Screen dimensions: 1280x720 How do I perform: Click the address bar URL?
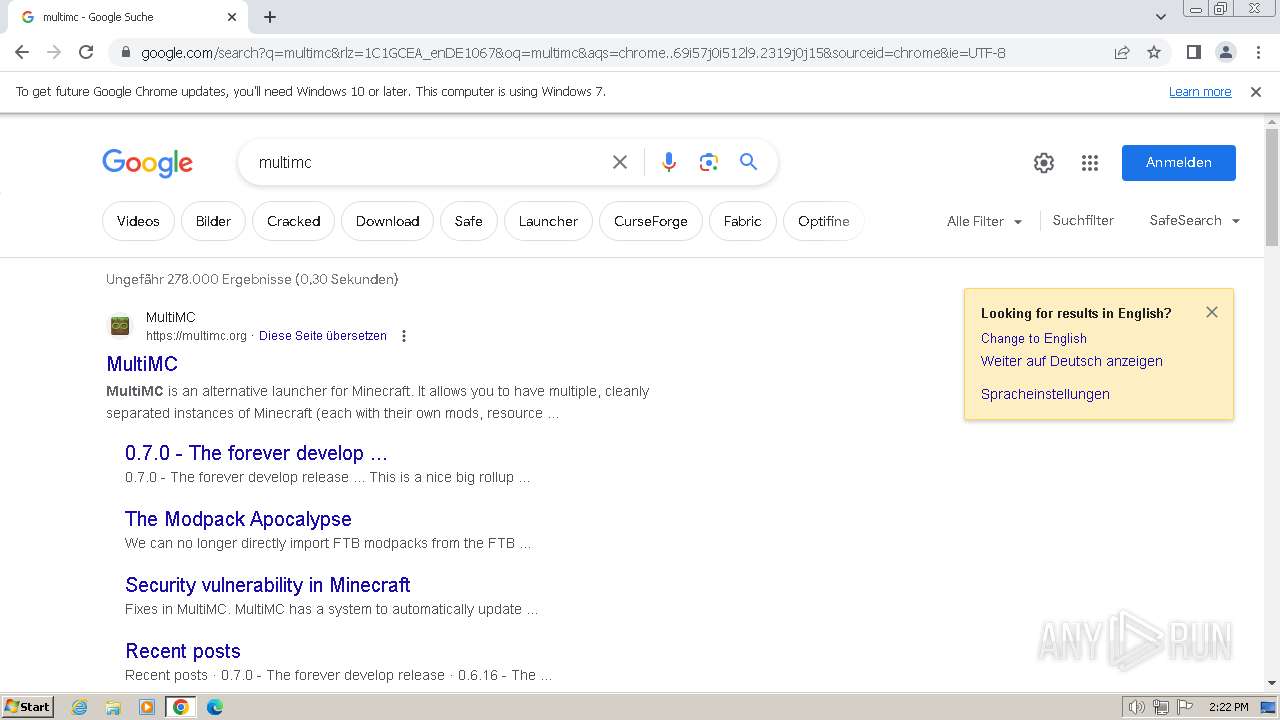pos(573,53)
